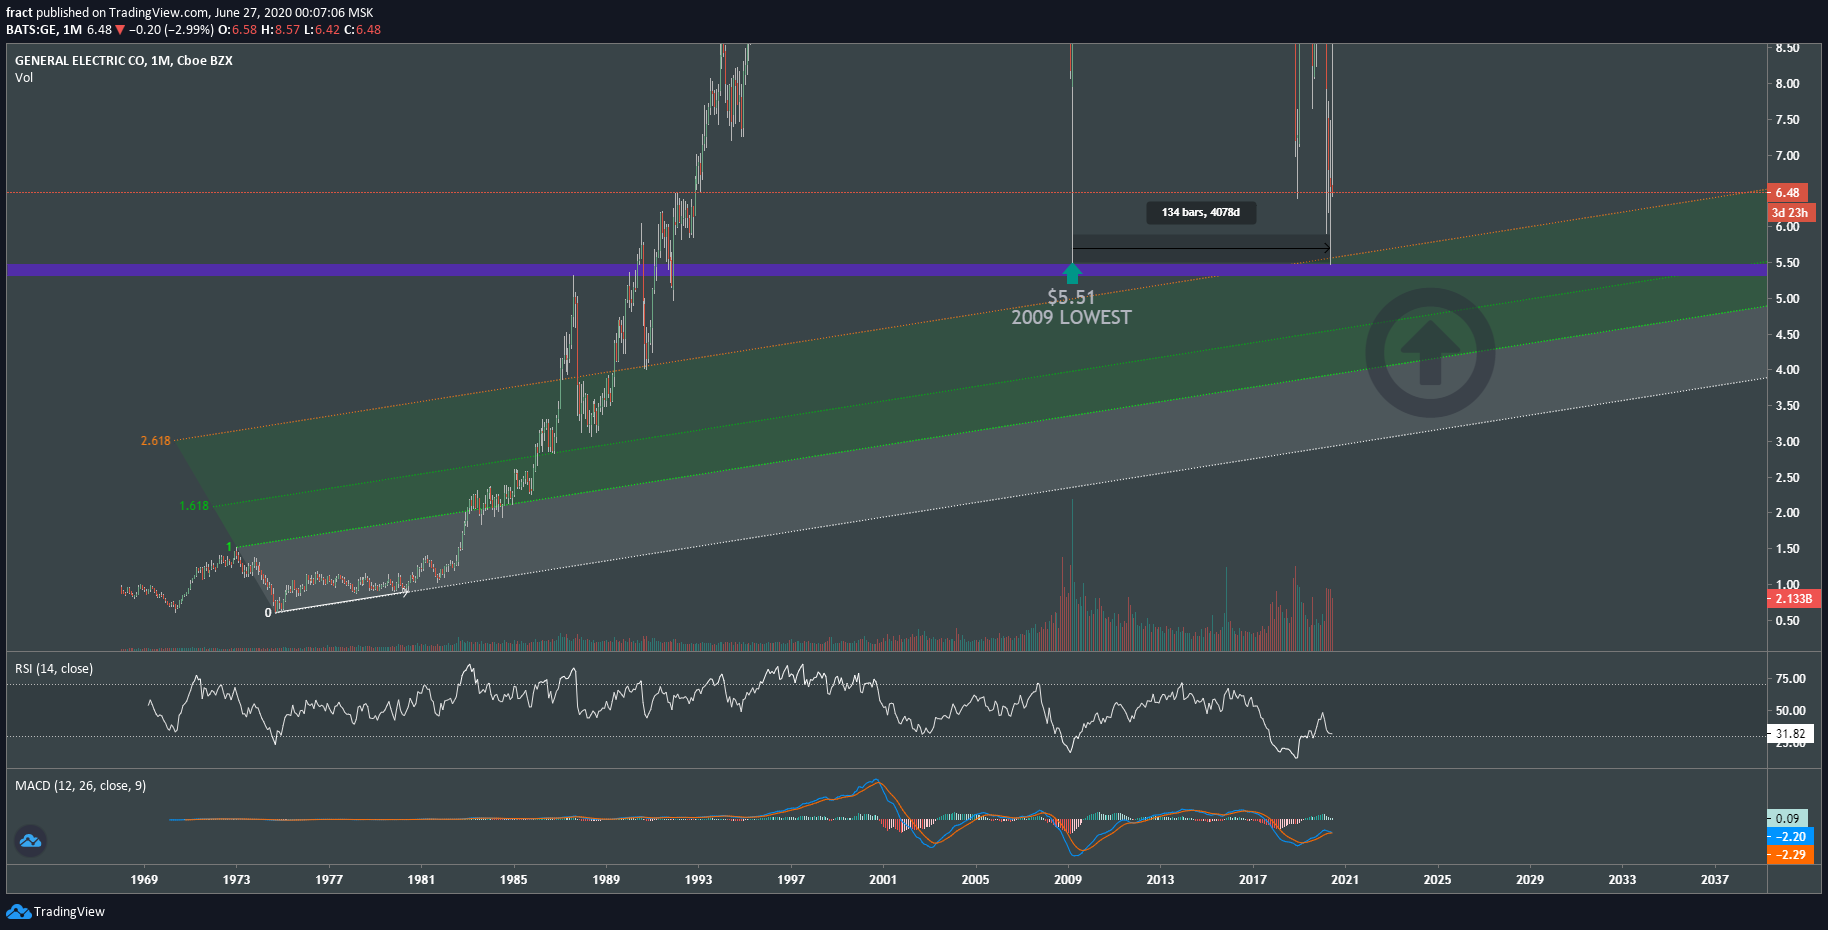This screenshot has width=1828, height=930.
Task: Click the 7.00 level on price axis
Action: coord(1787,156)
